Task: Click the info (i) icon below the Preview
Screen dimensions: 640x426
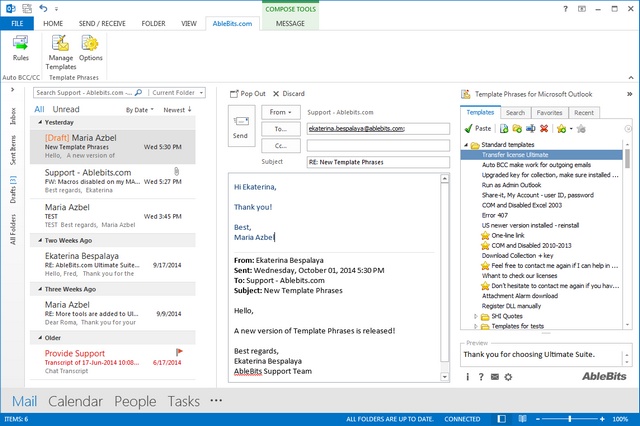Action: point(468,377)
